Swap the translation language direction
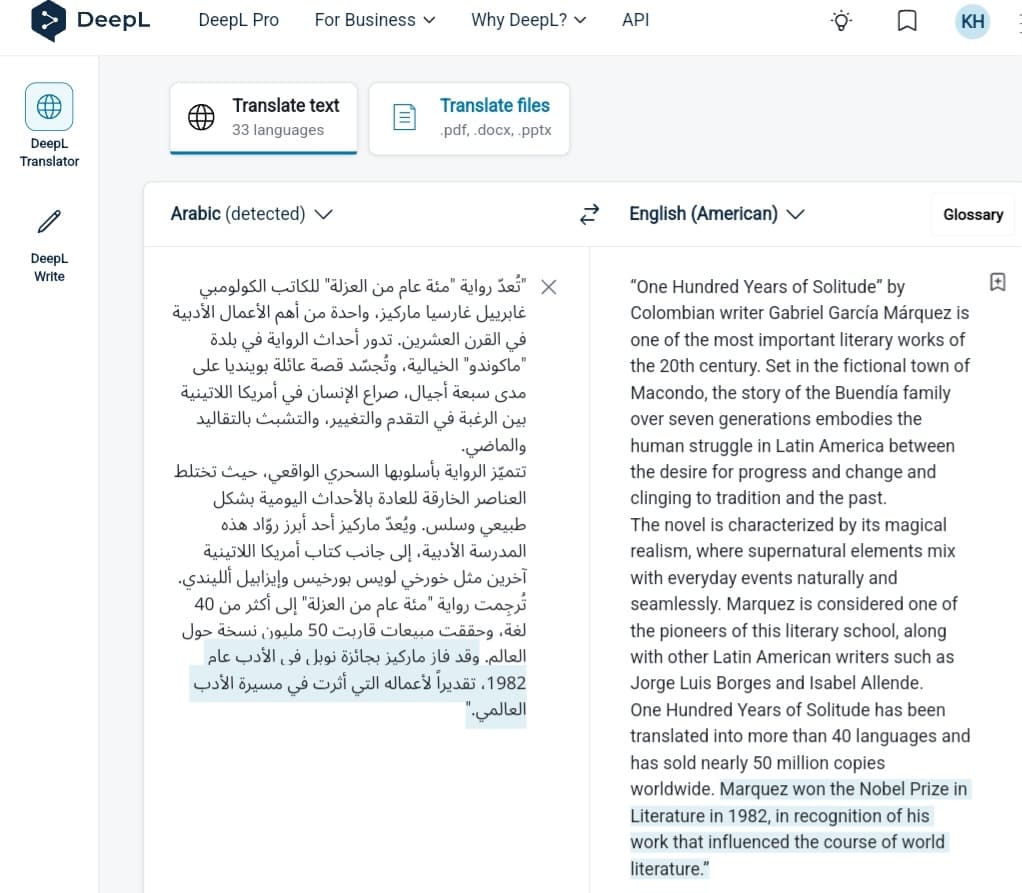The height and width of the screenshot is (893, 1022). point(589,213)
